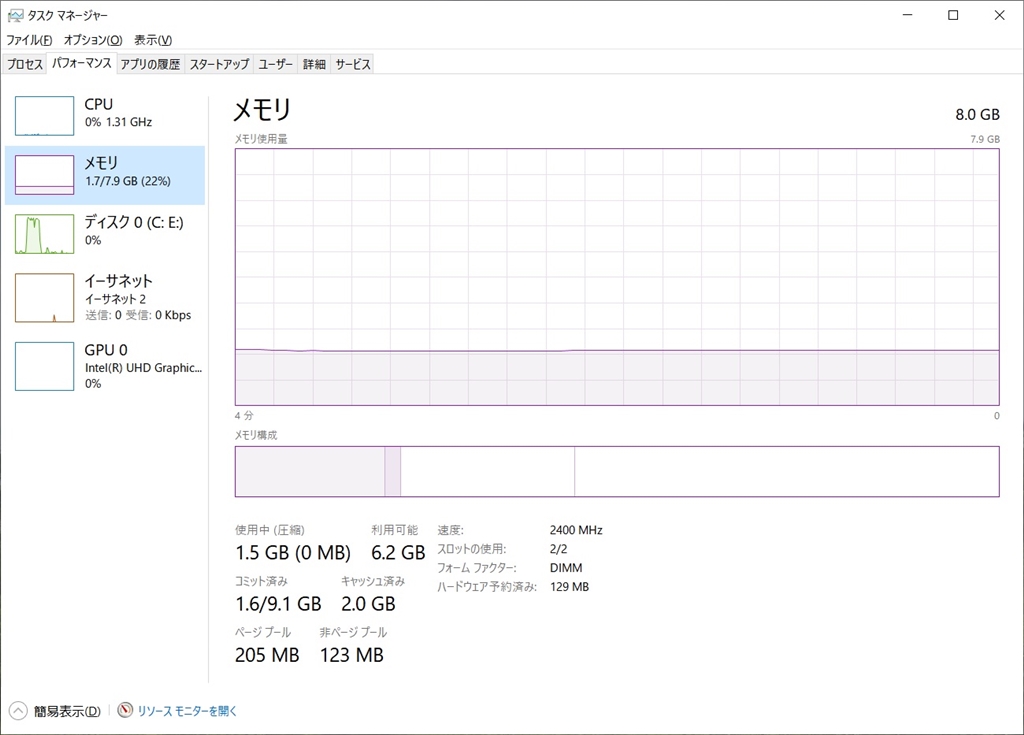Switch to the プロセス tab
The width and height of the screenshot is (1024, 735).
(x=25, y=64)
